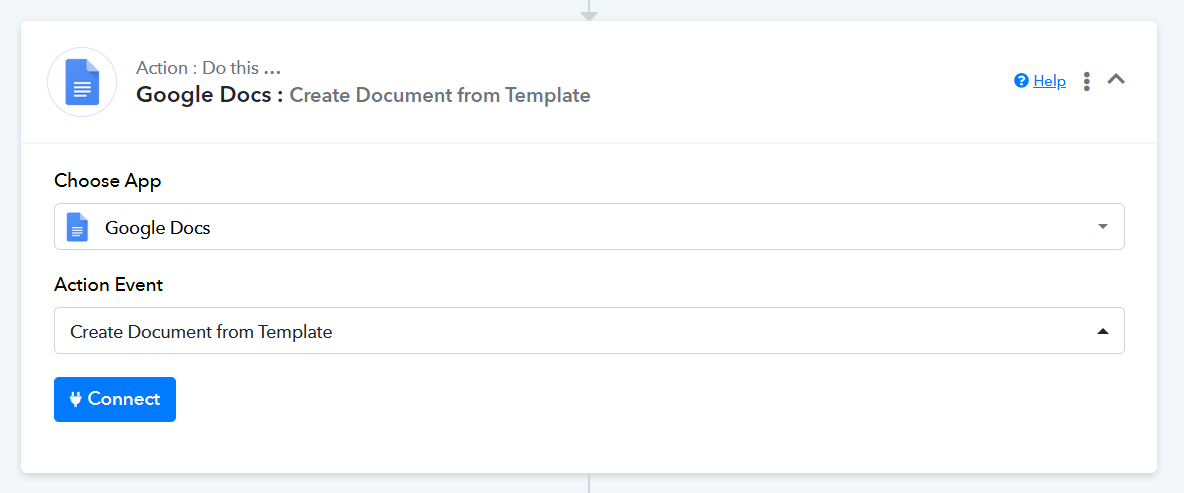
Task: Click the Google Docs logo in the action header
Action: click(x=82, y=82)
